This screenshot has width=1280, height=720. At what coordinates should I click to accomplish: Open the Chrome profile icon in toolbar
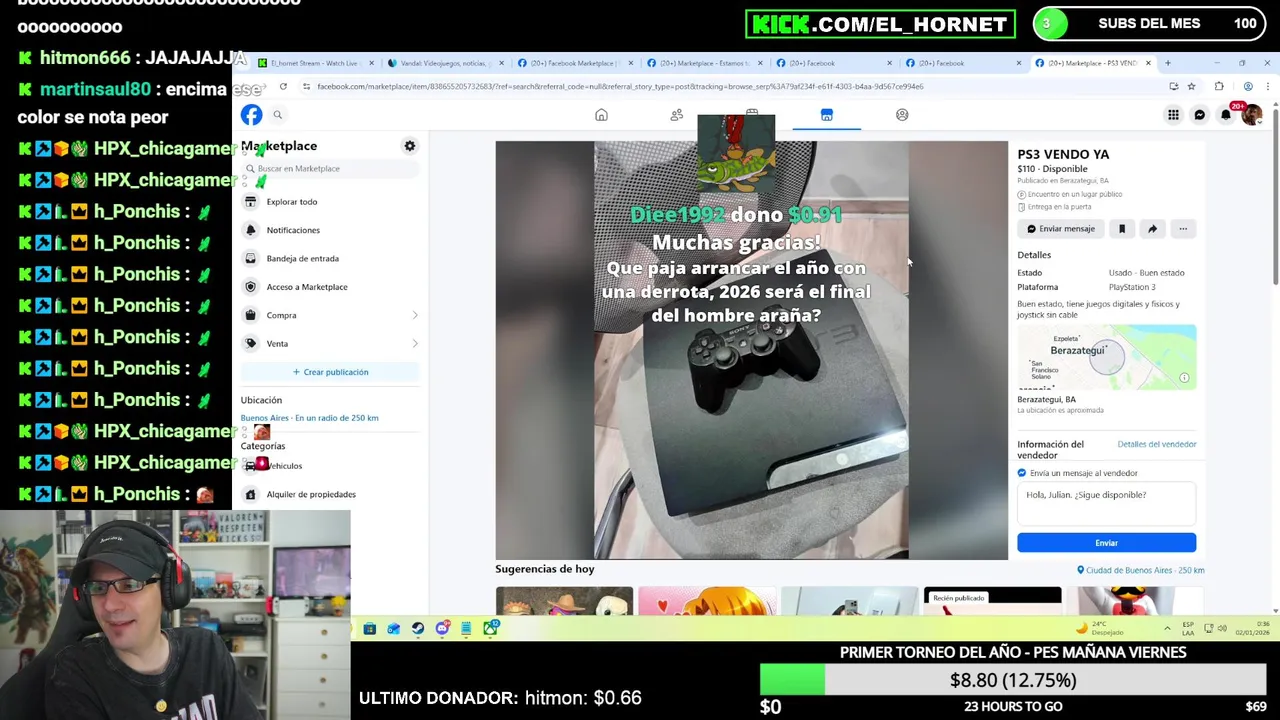(x=1248, y=87)
